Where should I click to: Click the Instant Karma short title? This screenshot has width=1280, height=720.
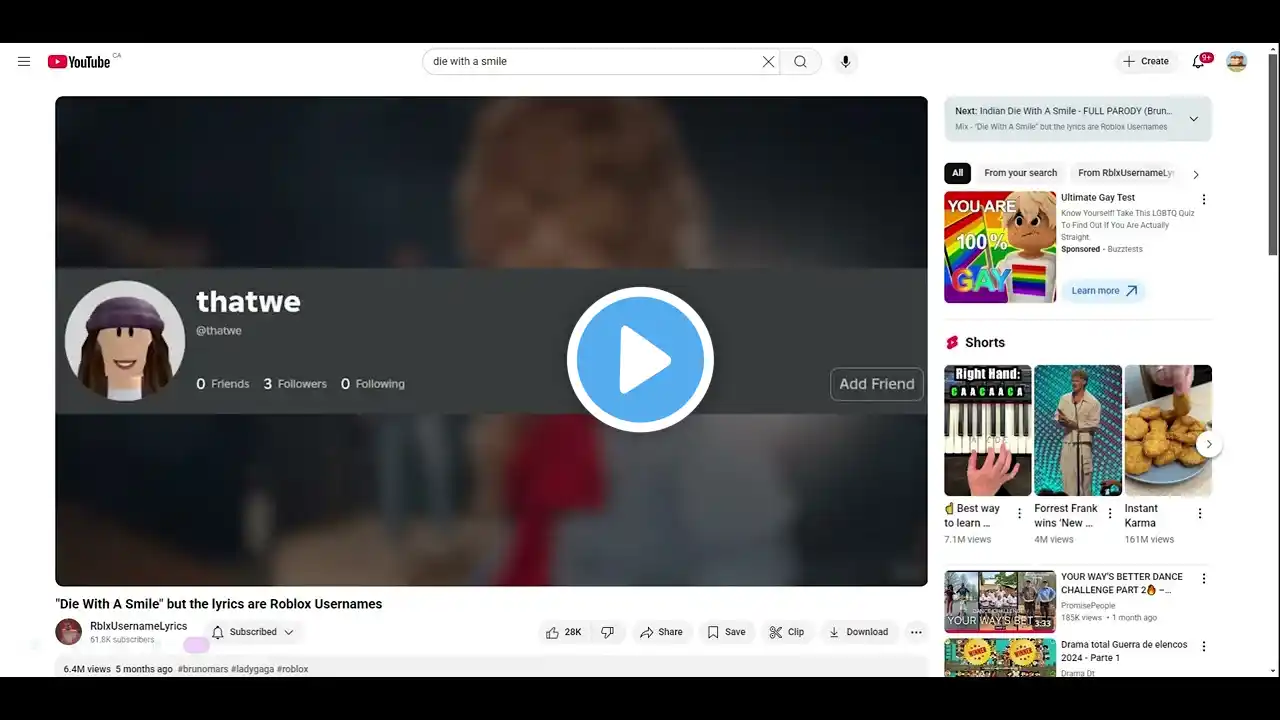[1141, 516]
